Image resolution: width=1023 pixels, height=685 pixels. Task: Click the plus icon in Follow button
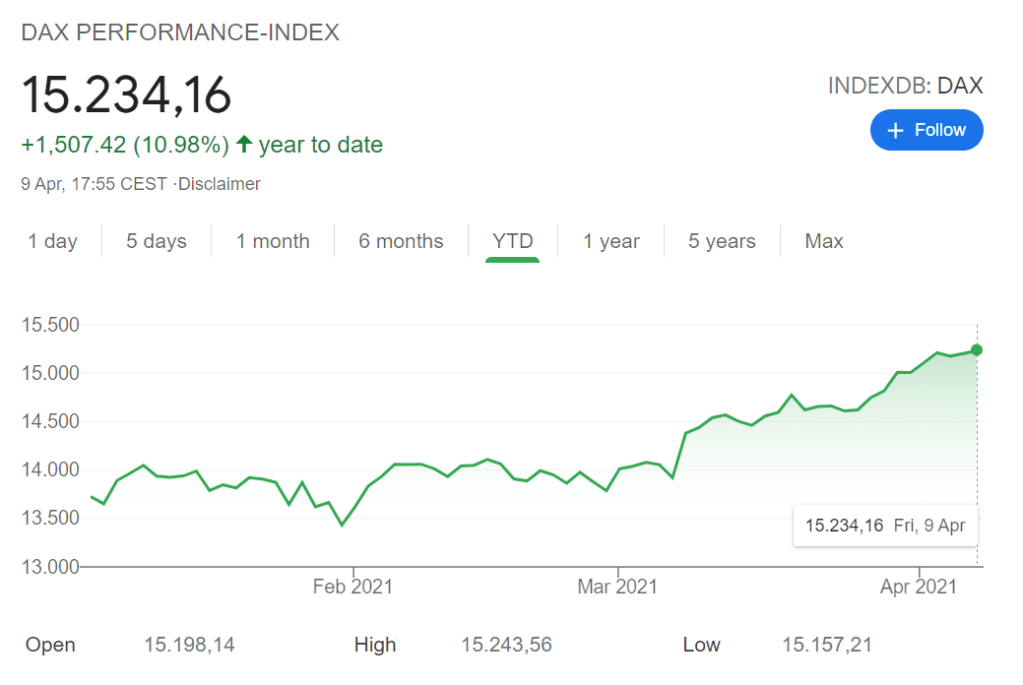pos(896,130)
